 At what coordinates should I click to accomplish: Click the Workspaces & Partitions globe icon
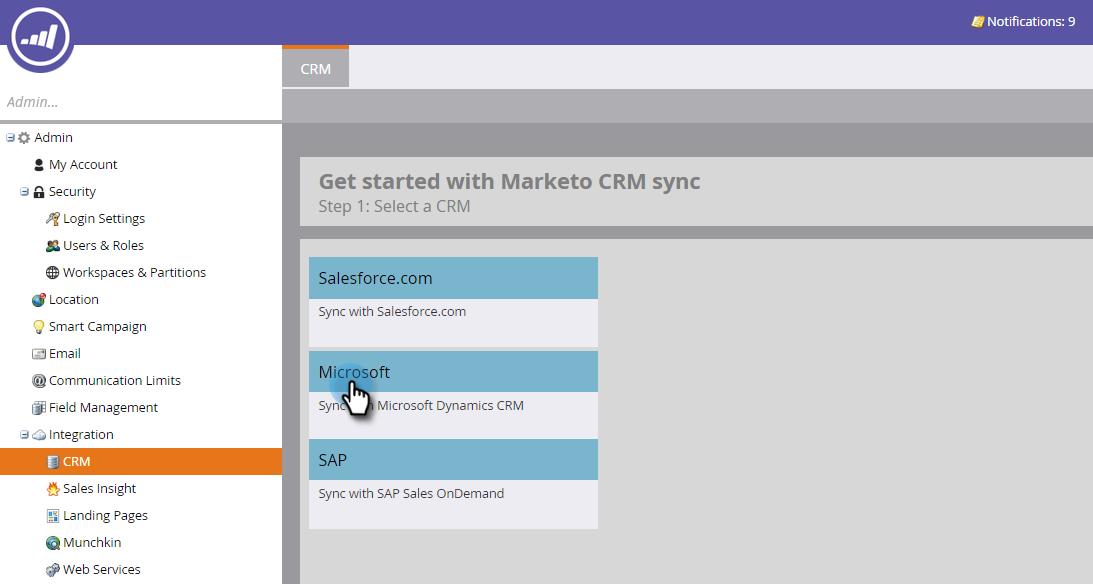tap(53, 273)
